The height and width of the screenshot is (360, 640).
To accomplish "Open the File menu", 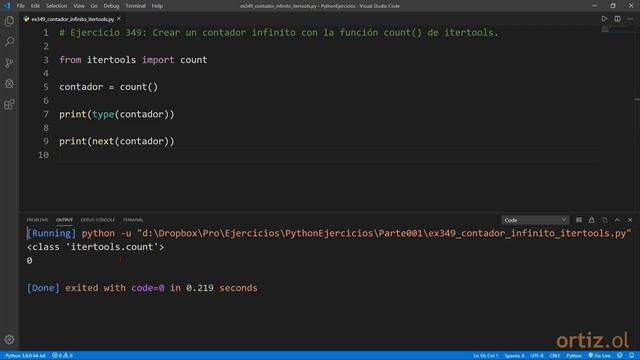I will pos(21,6).
